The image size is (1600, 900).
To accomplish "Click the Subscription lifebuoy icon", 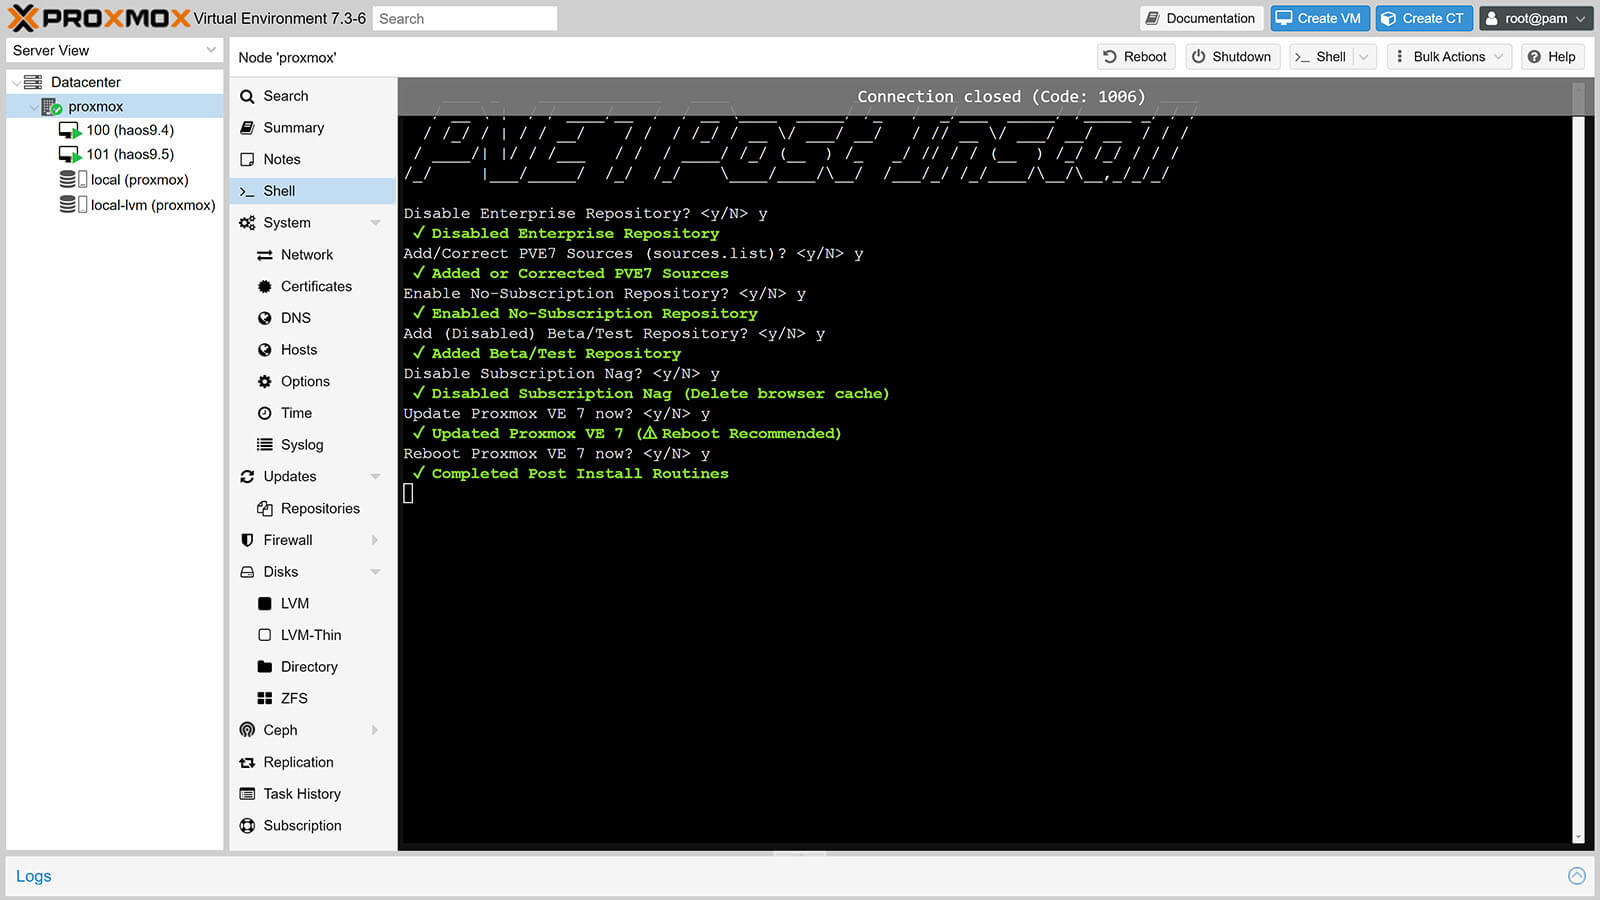I will coord(247,826).
